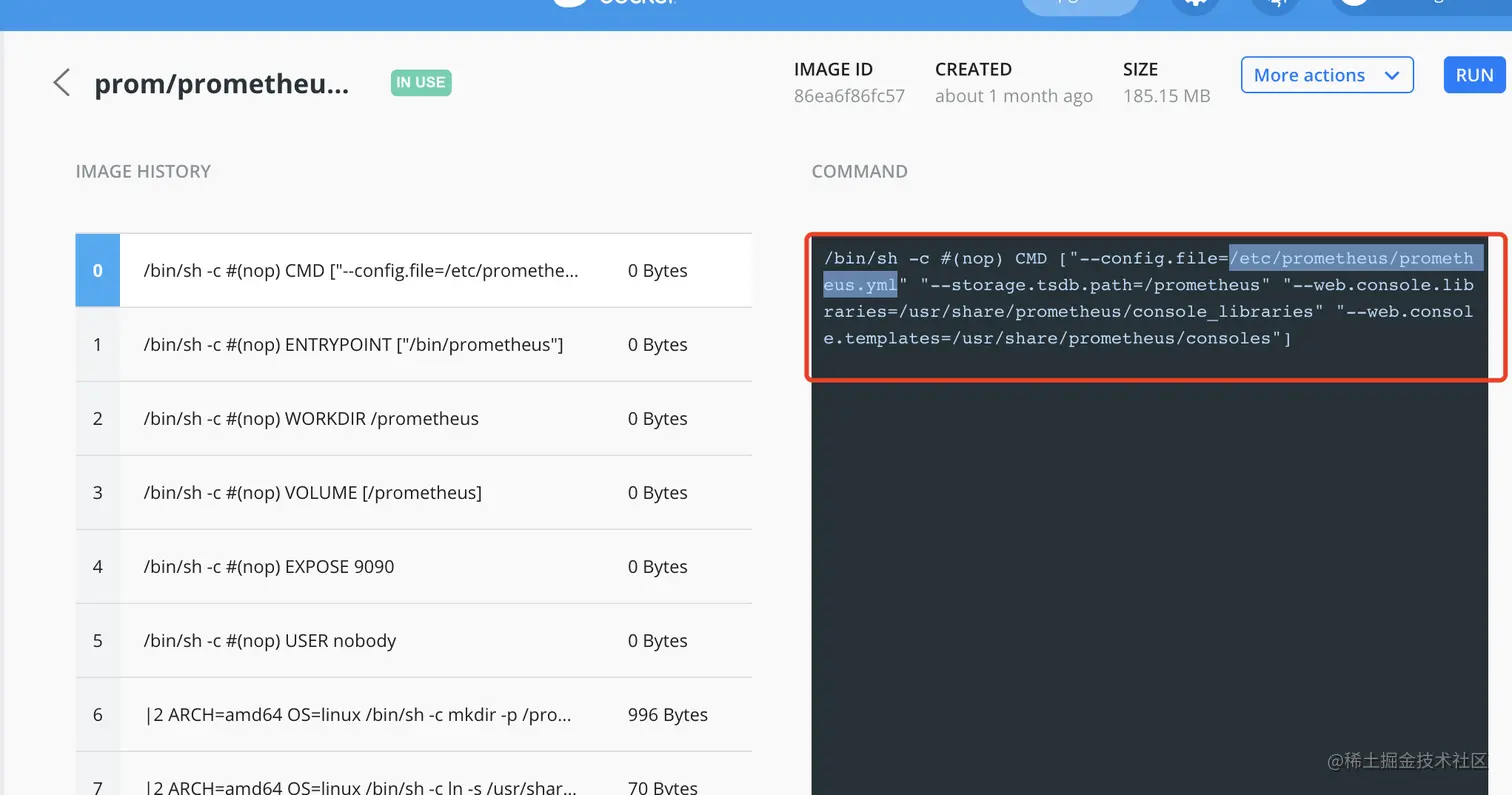Select the mkdir -p layer row
Image resolution: width=1512 pixels, height=795 pixels.
coord(414,714)
